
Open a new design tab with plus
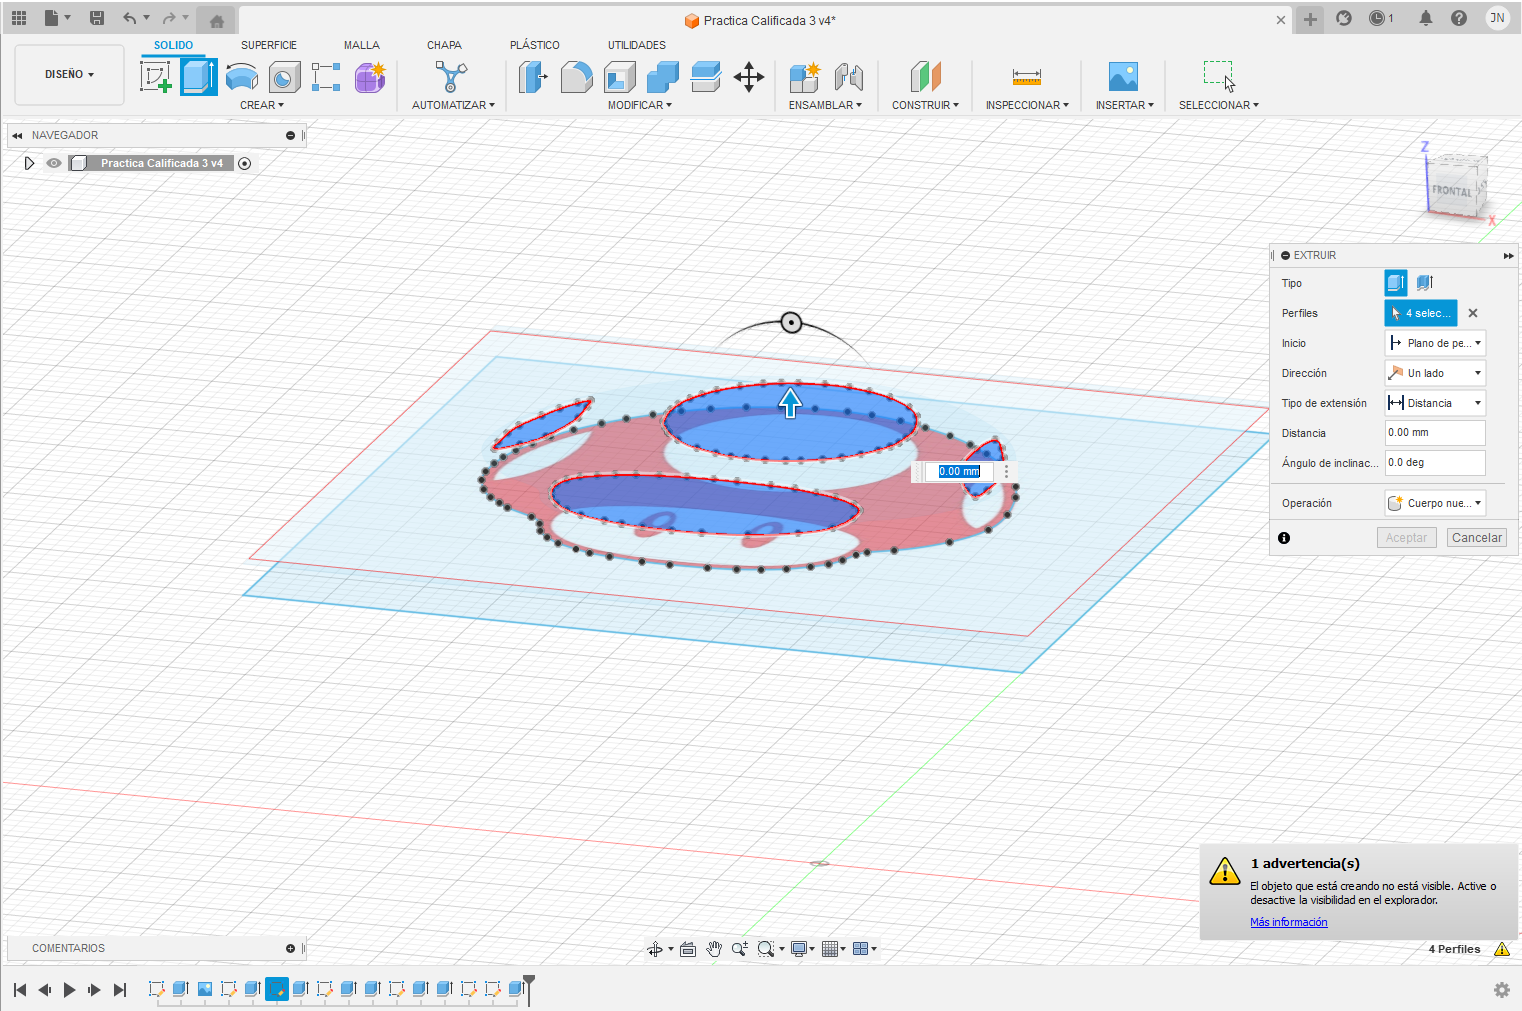[1310, 19]
